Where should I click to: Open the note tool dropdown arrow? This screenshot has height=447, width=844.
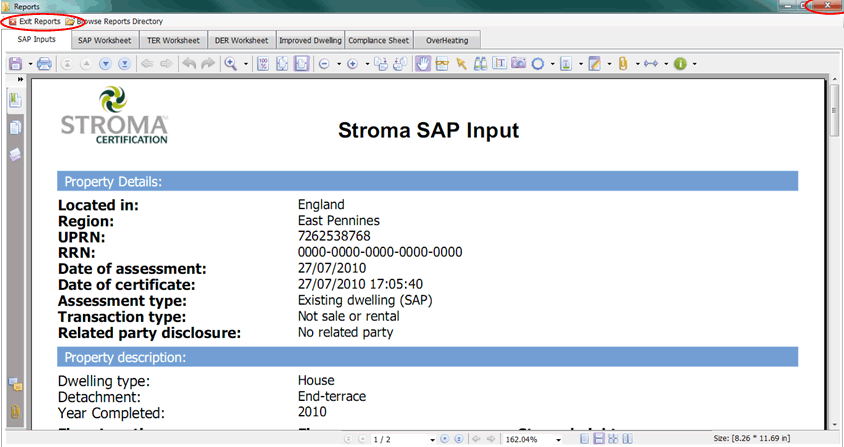coord(609,64)
